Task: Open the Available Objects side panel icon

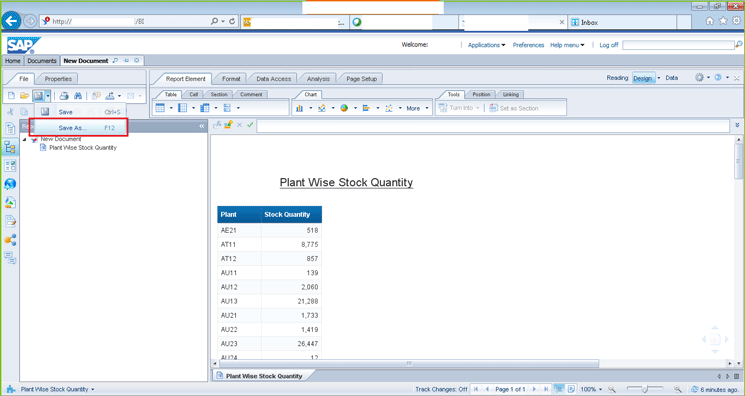Action: [x=10, y=203]
